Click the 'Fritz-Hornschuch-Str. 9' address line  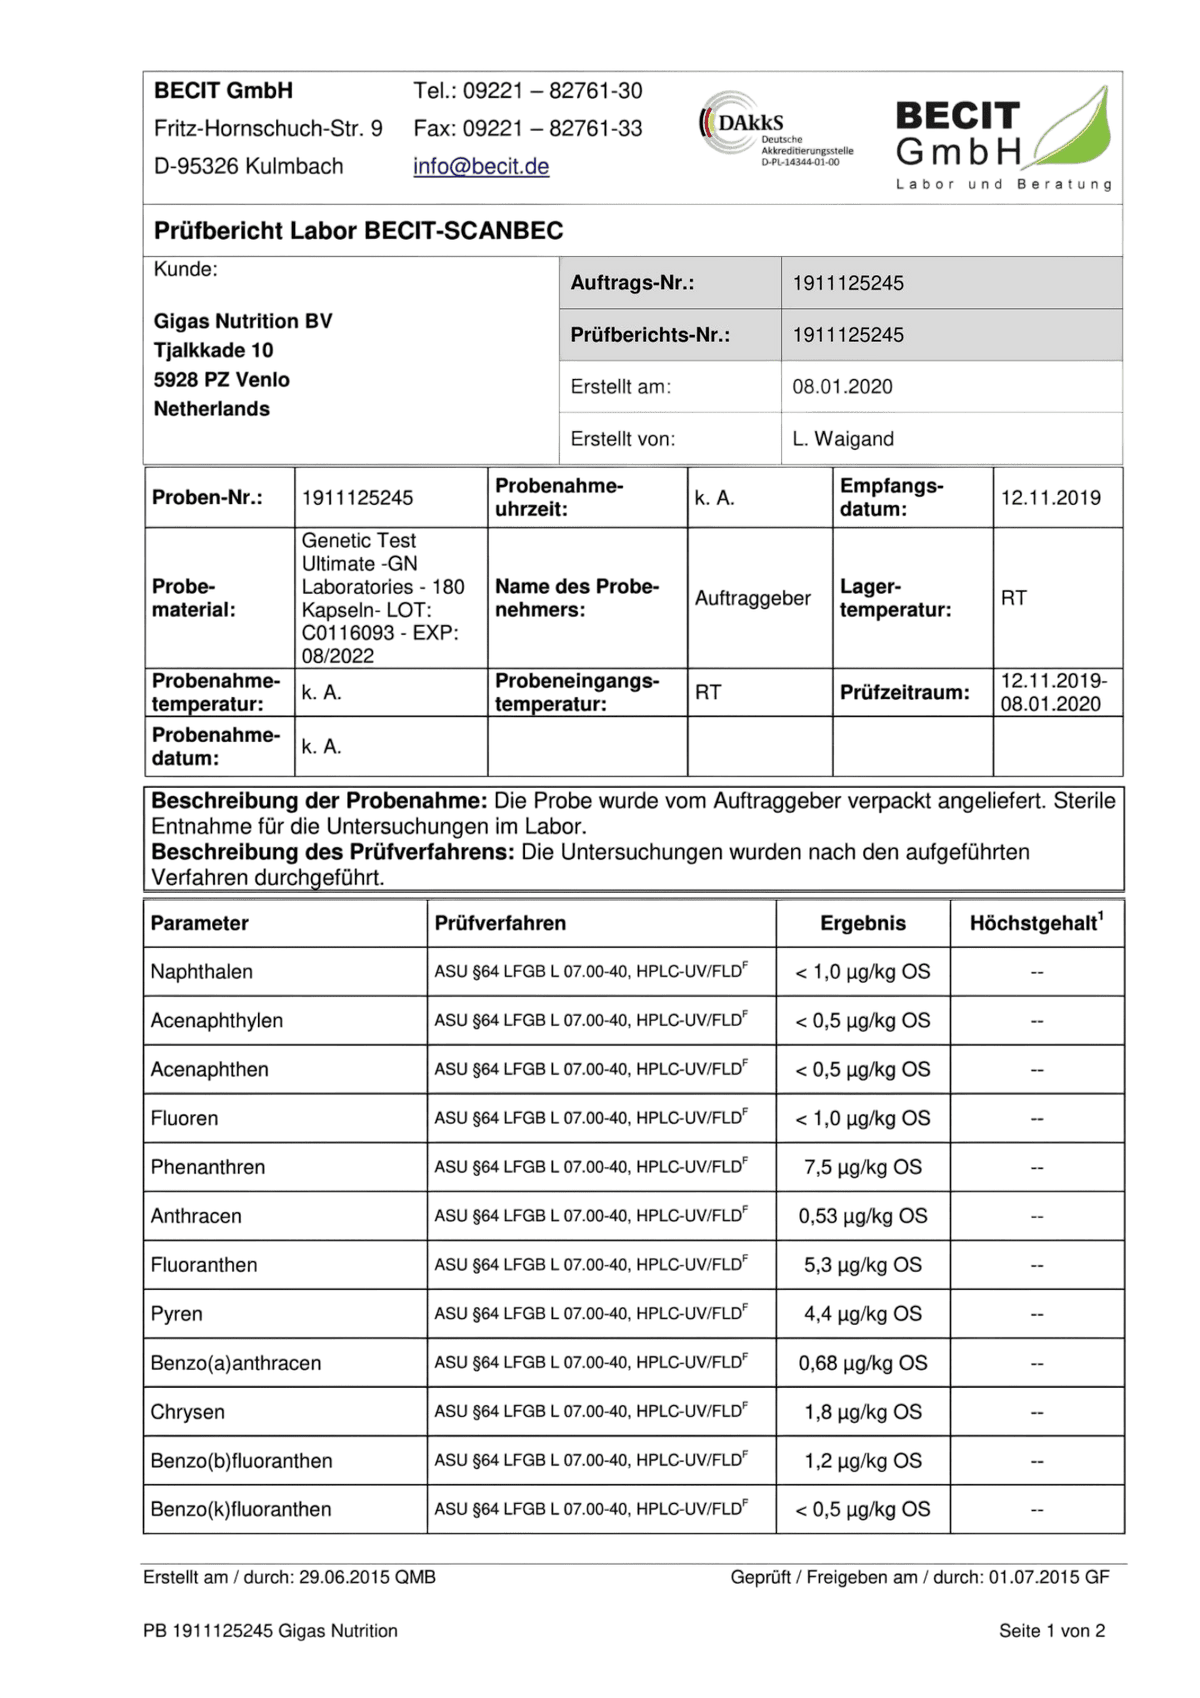tap(268, 128)
